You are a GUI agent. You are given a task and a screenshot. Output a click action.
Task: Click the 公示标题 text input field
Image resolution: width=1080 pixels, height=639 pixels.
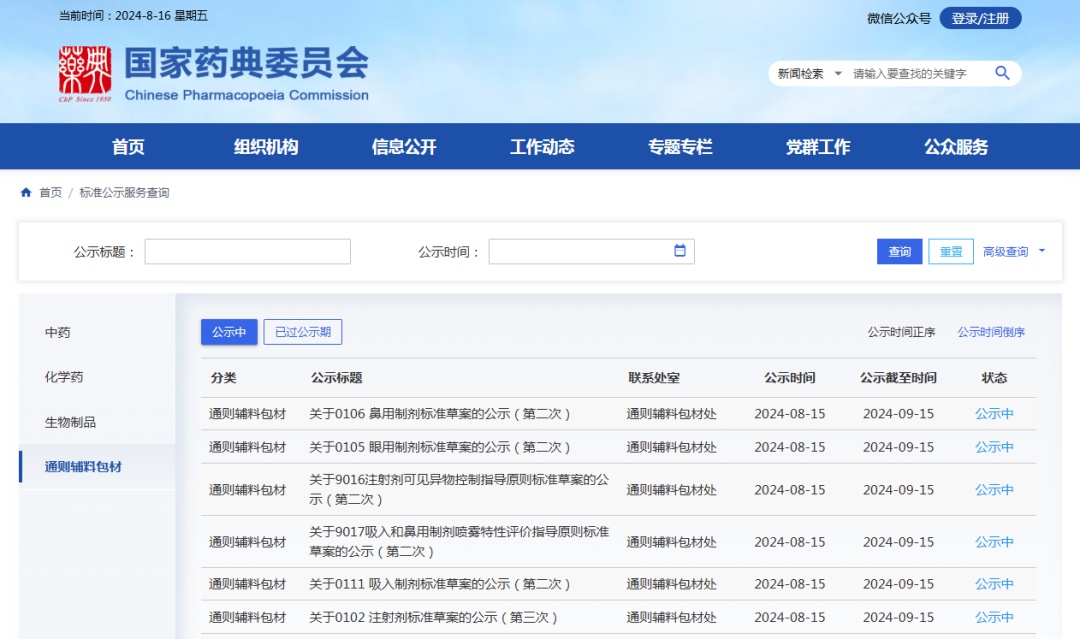247,251
